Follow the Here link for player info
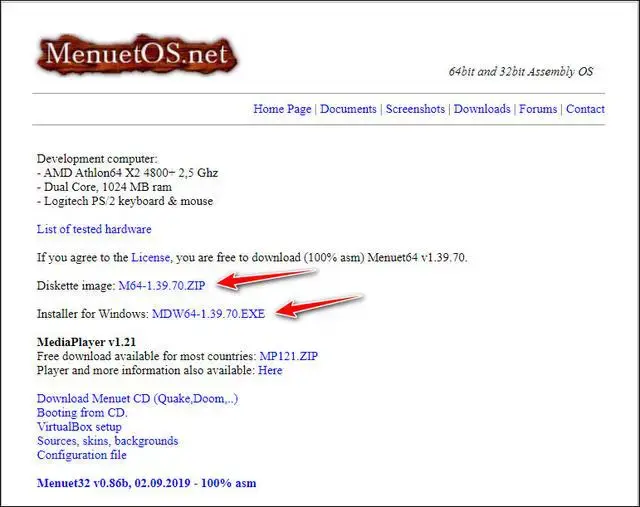Screen dimensions: 640x507 [x=270, y=370]
